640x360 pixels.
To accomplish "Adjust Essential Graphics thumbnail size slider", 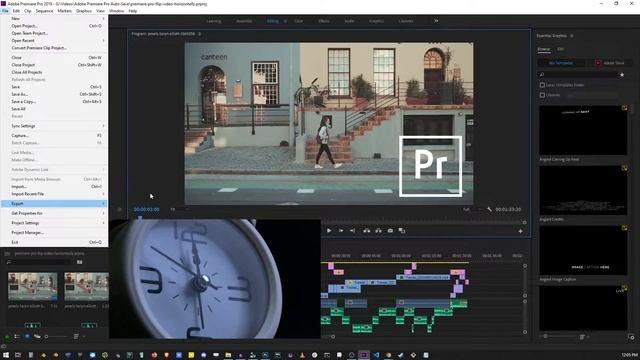I will click(557, 336).
